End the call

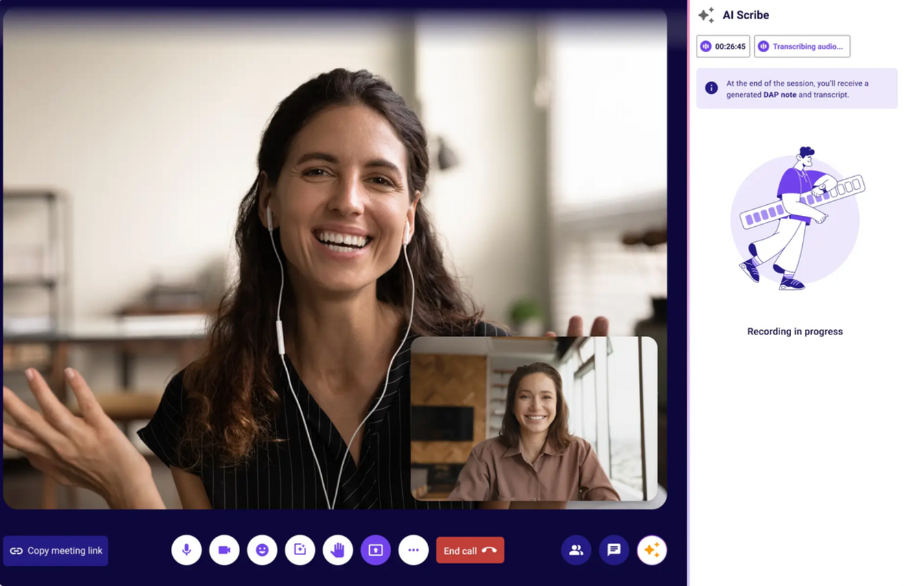tap(470, 550)
